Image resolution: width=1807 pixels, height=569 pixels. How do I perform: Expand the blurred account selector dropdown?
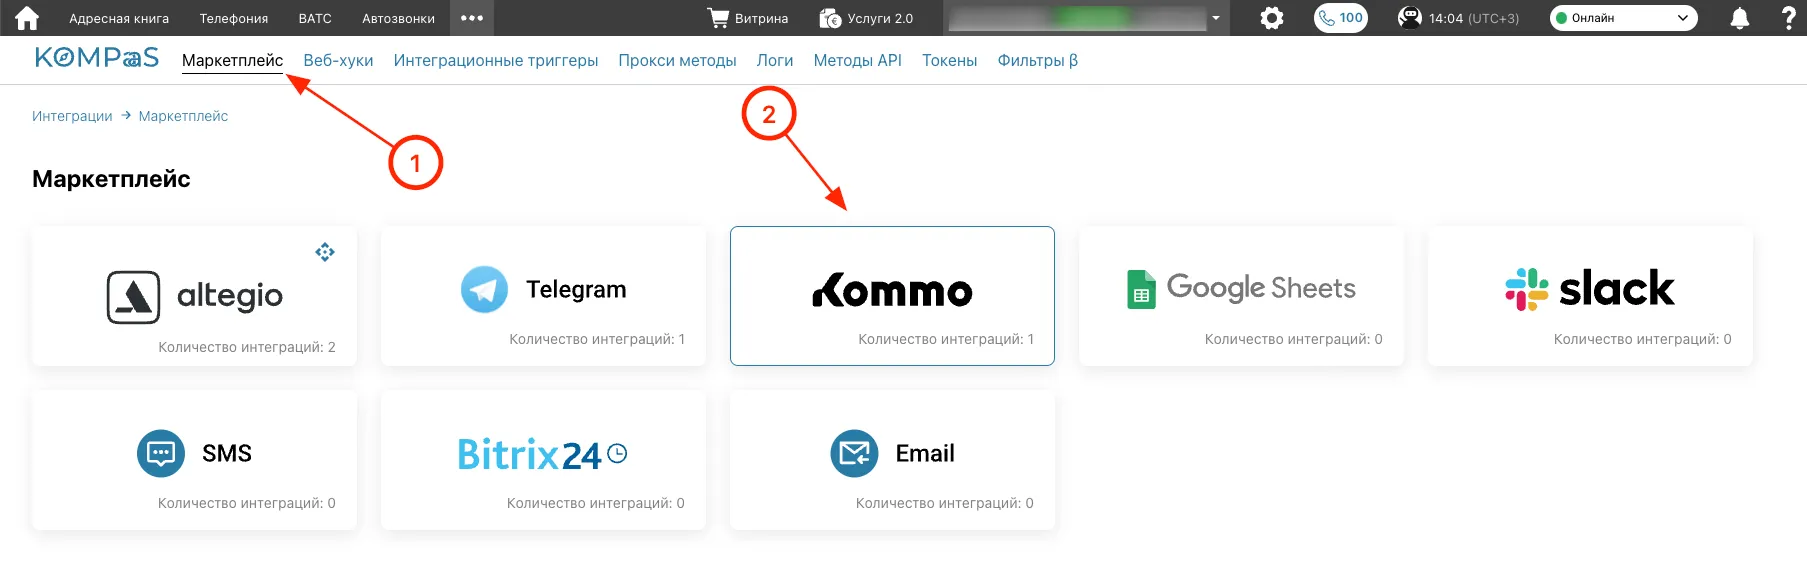(1216, 18)
